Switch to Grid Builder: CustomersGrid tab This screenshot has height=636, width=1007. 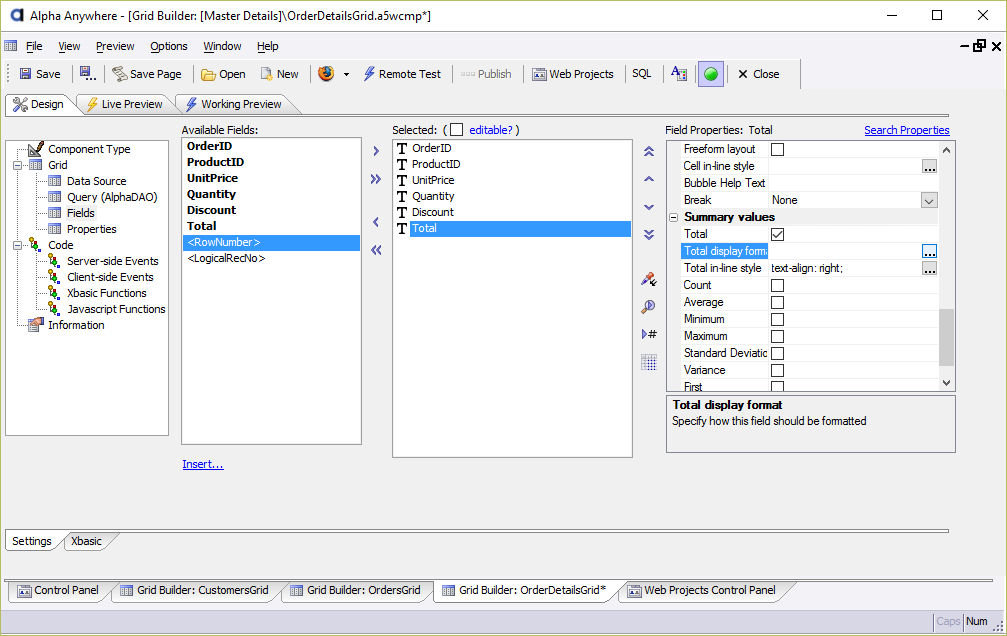[x=195, y=590]
